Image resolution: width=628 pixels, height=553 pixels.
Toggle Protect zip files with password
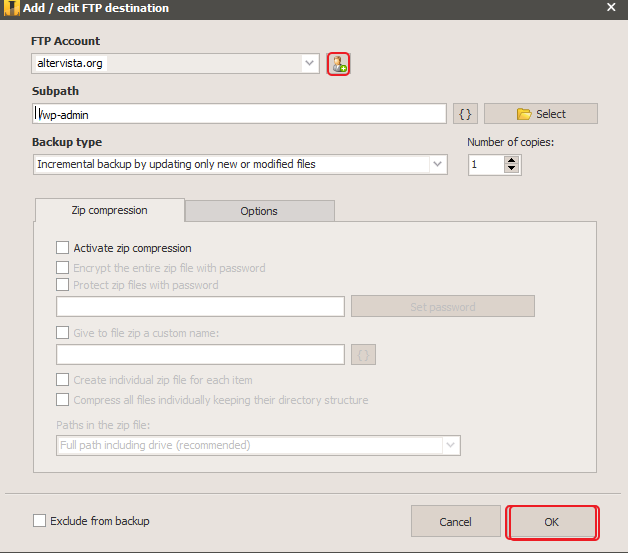[x=62, y=285]
